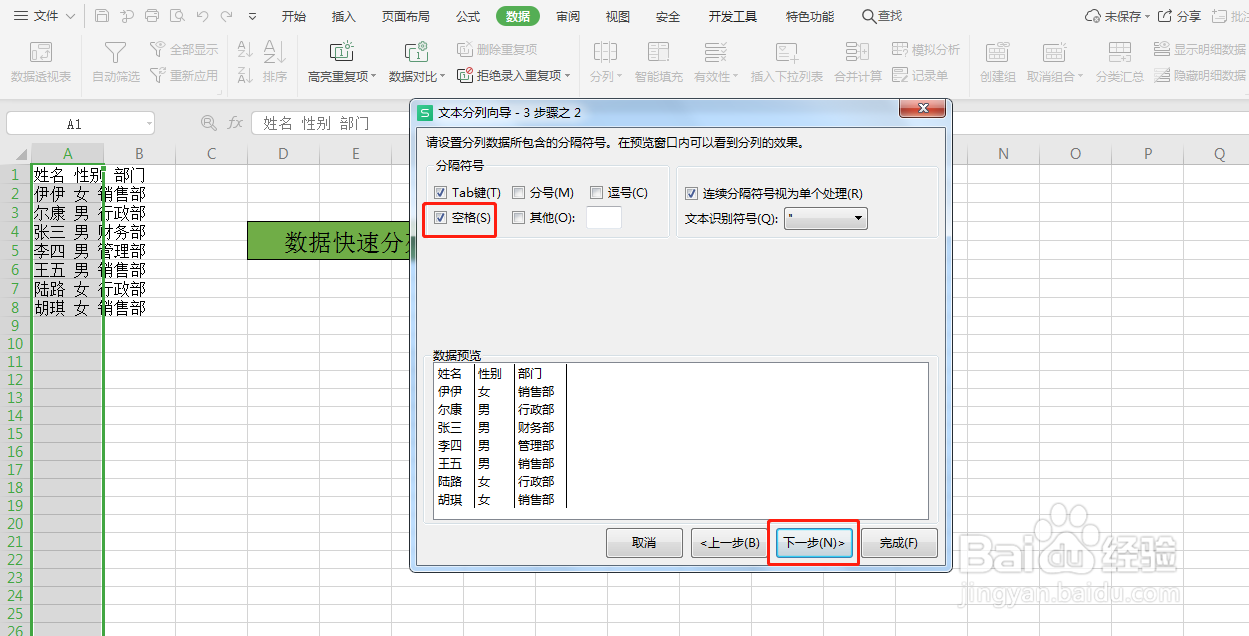Select the 数据透视表 (PivotTable) icon
The height and width of the screenshot is (636, 1249).
(40, 52)
